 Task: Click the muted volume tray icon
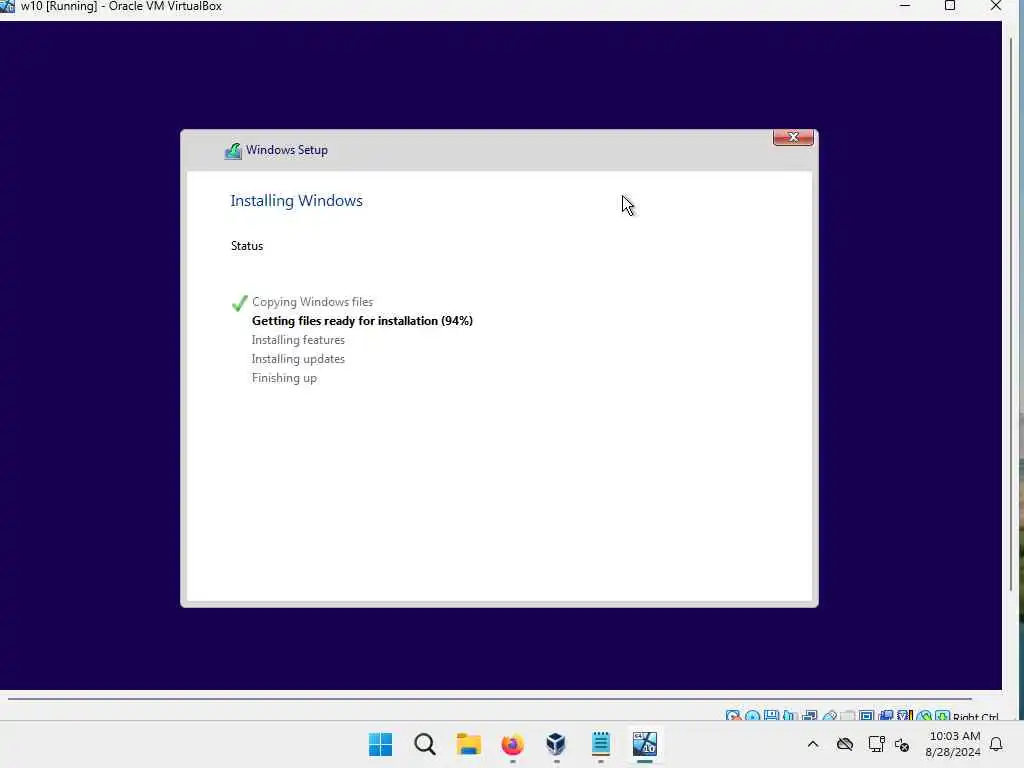point(902,744)
